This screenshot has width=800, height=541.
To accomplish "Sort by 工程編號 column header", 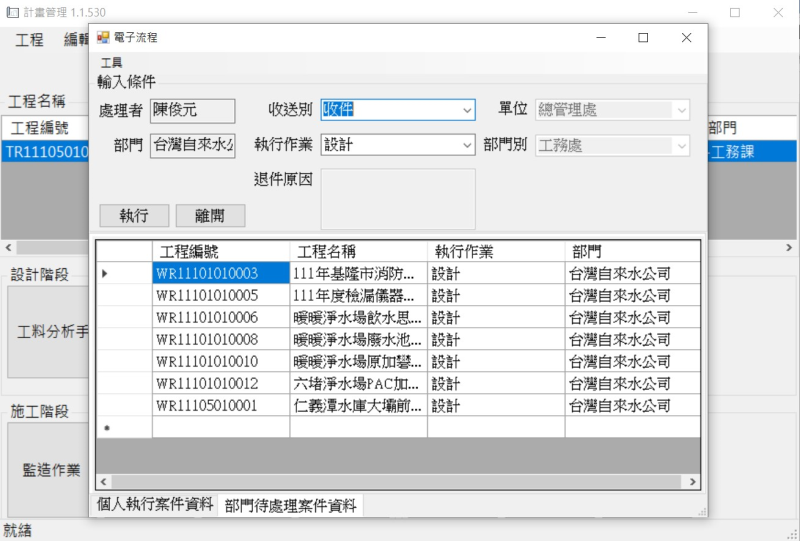I will point(221,251).
